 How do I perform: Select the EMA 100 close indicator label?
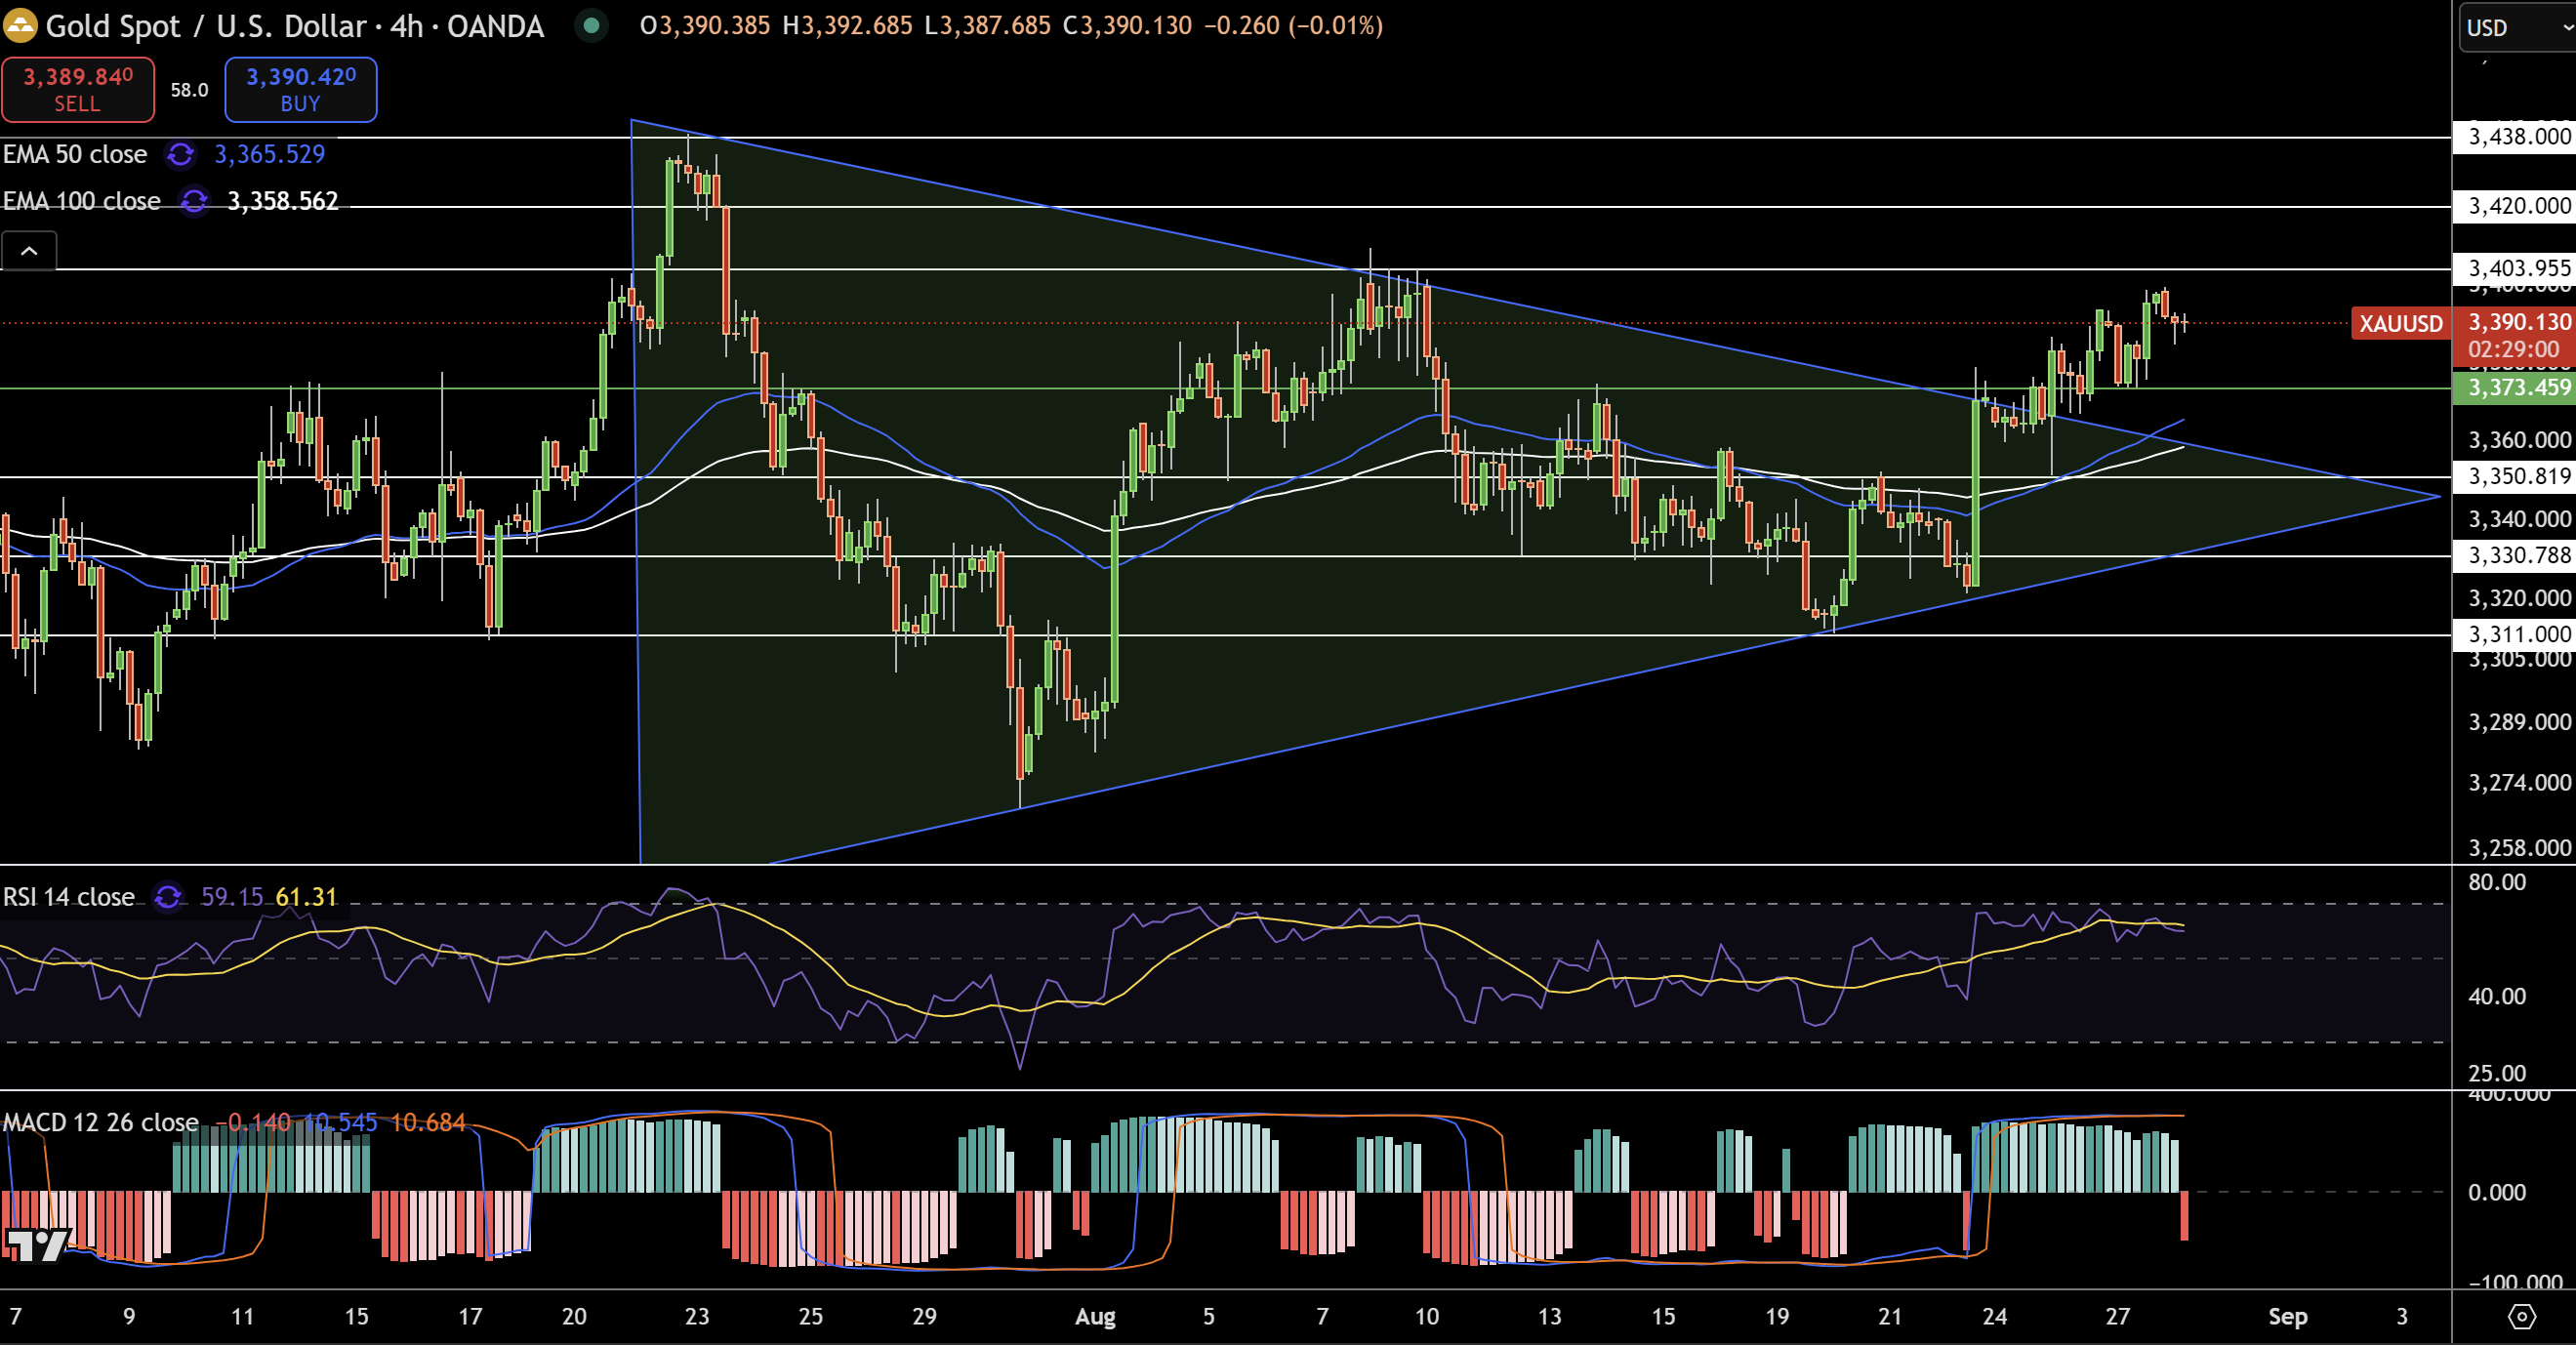pyautogui.click(x=82, y=201)
